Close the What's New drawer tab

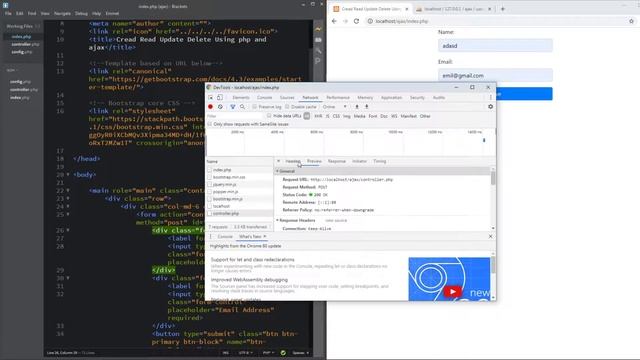coord(264,237)
